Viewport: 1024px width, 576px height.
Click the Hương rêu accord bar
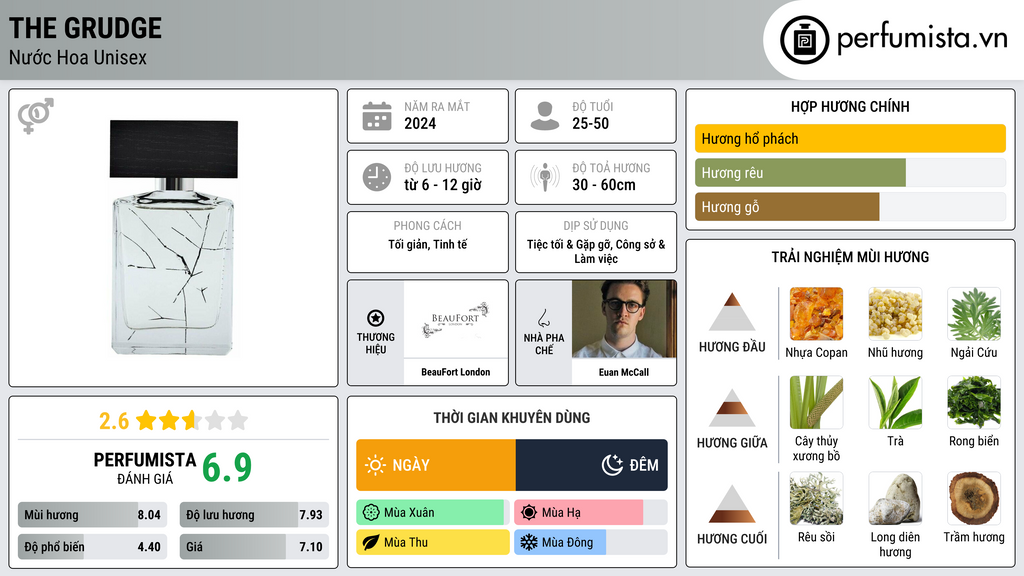point(850,173)
